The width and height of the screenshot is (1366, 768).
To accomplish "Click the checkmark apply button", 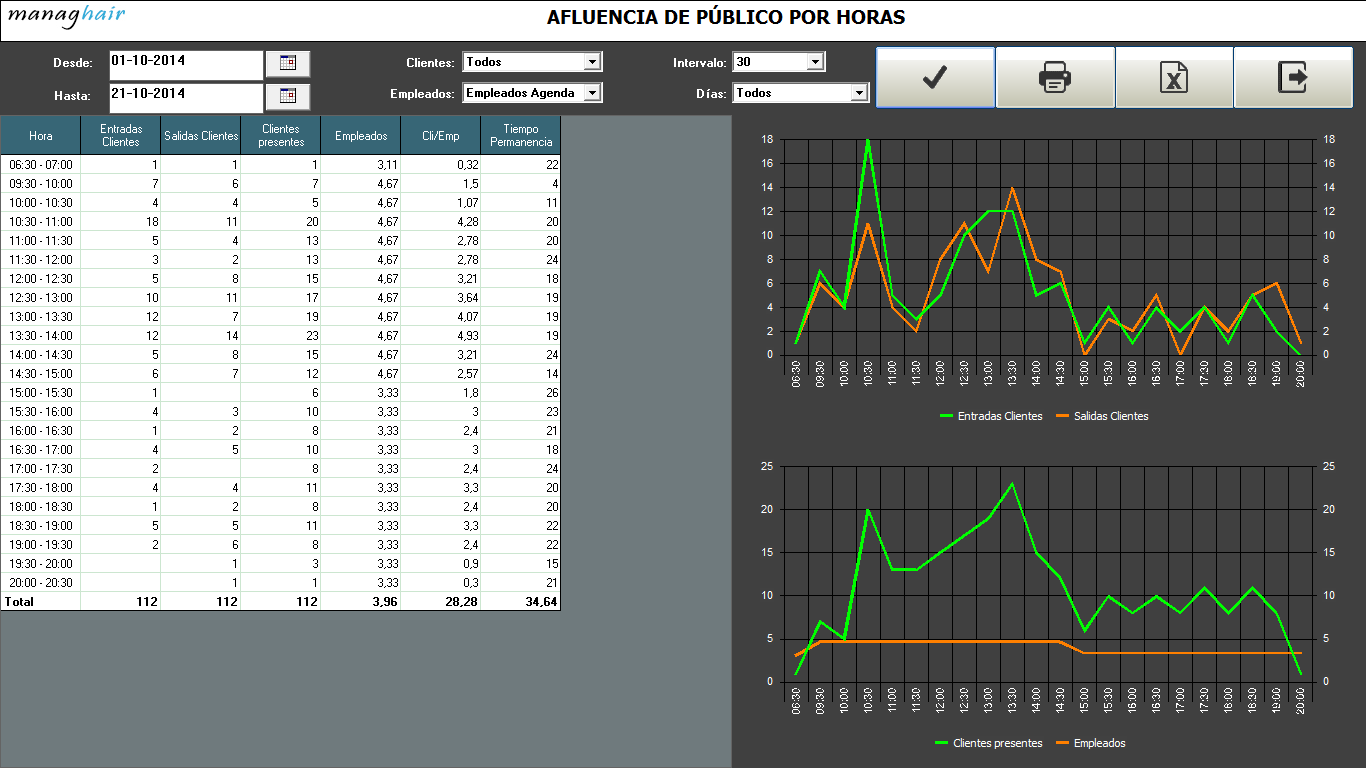I will [935, 77].
